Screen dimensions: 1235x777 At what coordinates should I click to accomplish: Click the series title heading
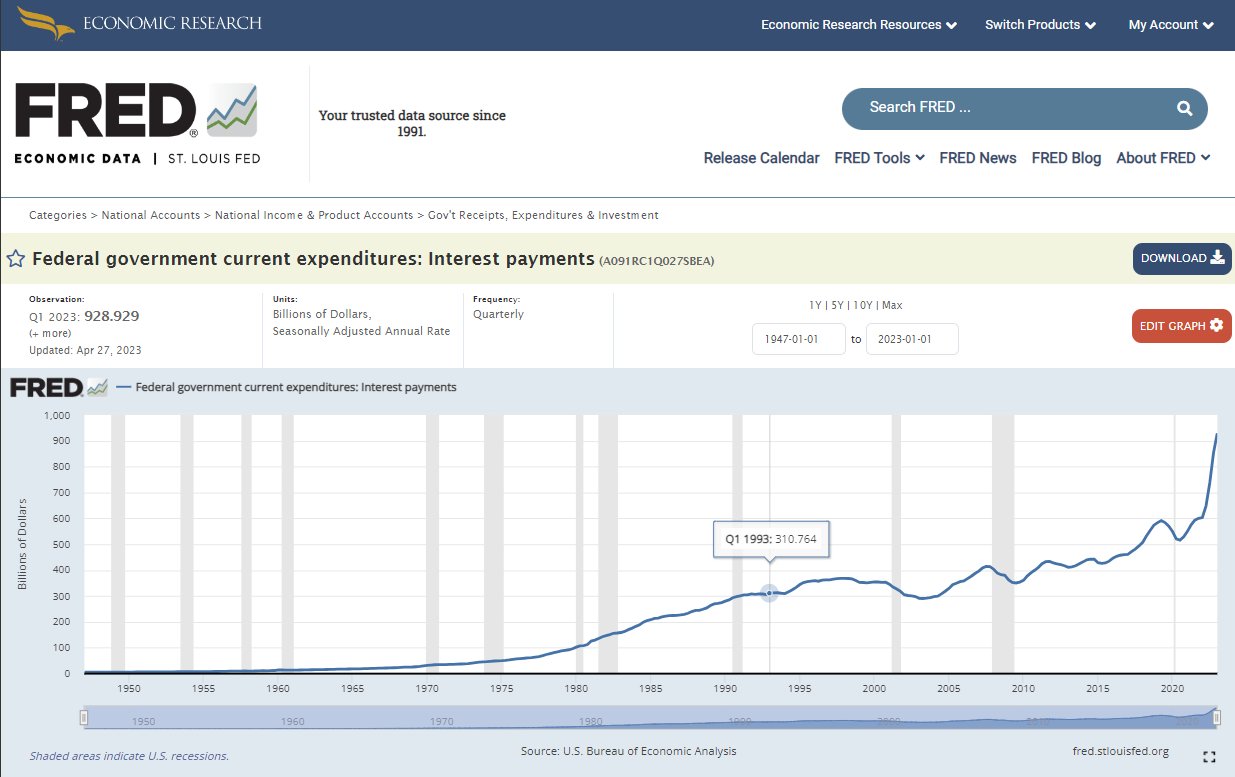click(x=313, y=259)
